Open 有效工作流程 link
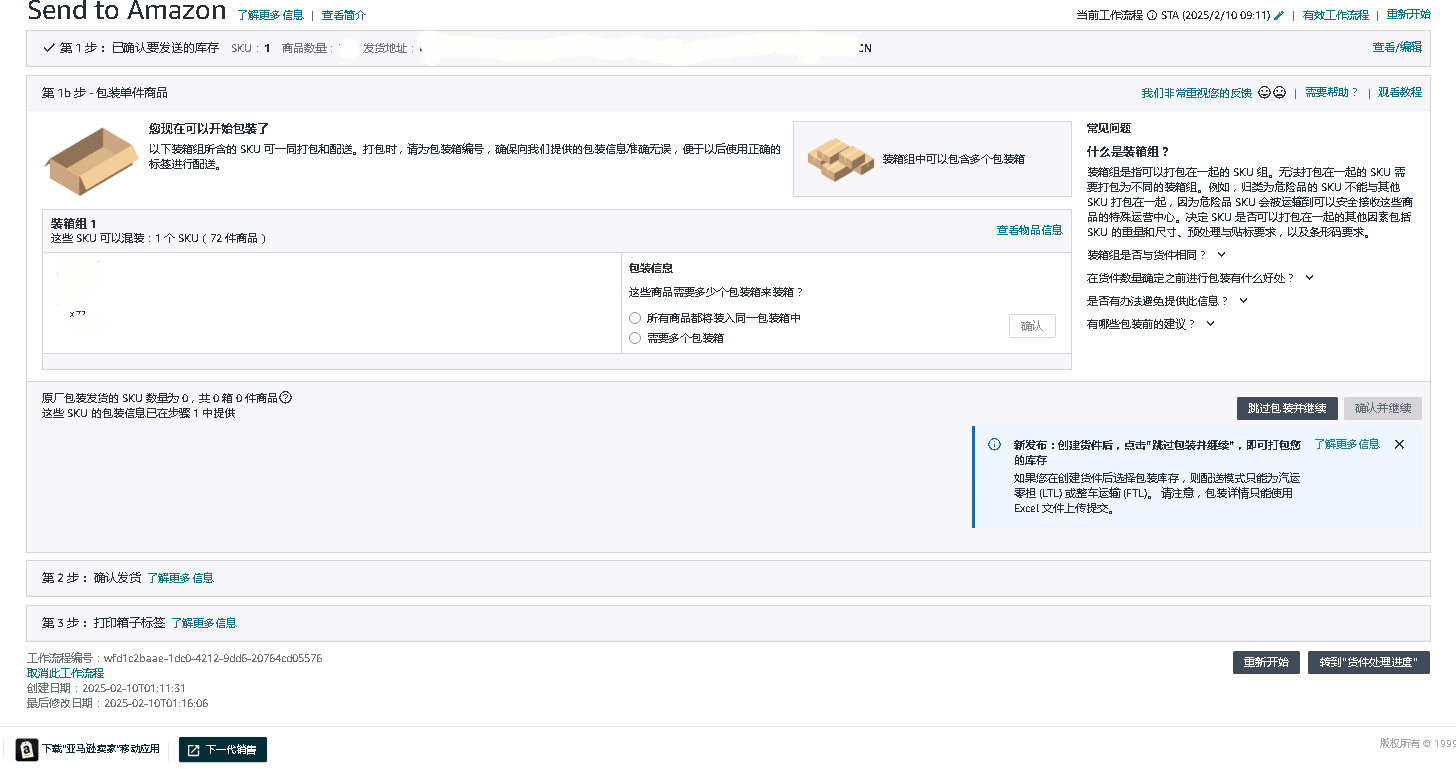Viewport: 1456px width, 769px height. (1335, 15)
